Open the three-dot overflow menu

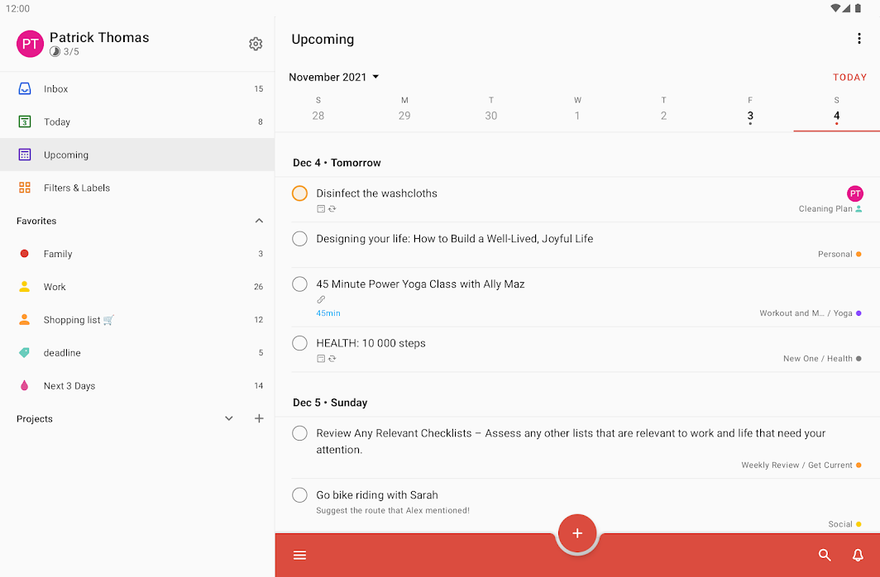click(x=859, y=38)
